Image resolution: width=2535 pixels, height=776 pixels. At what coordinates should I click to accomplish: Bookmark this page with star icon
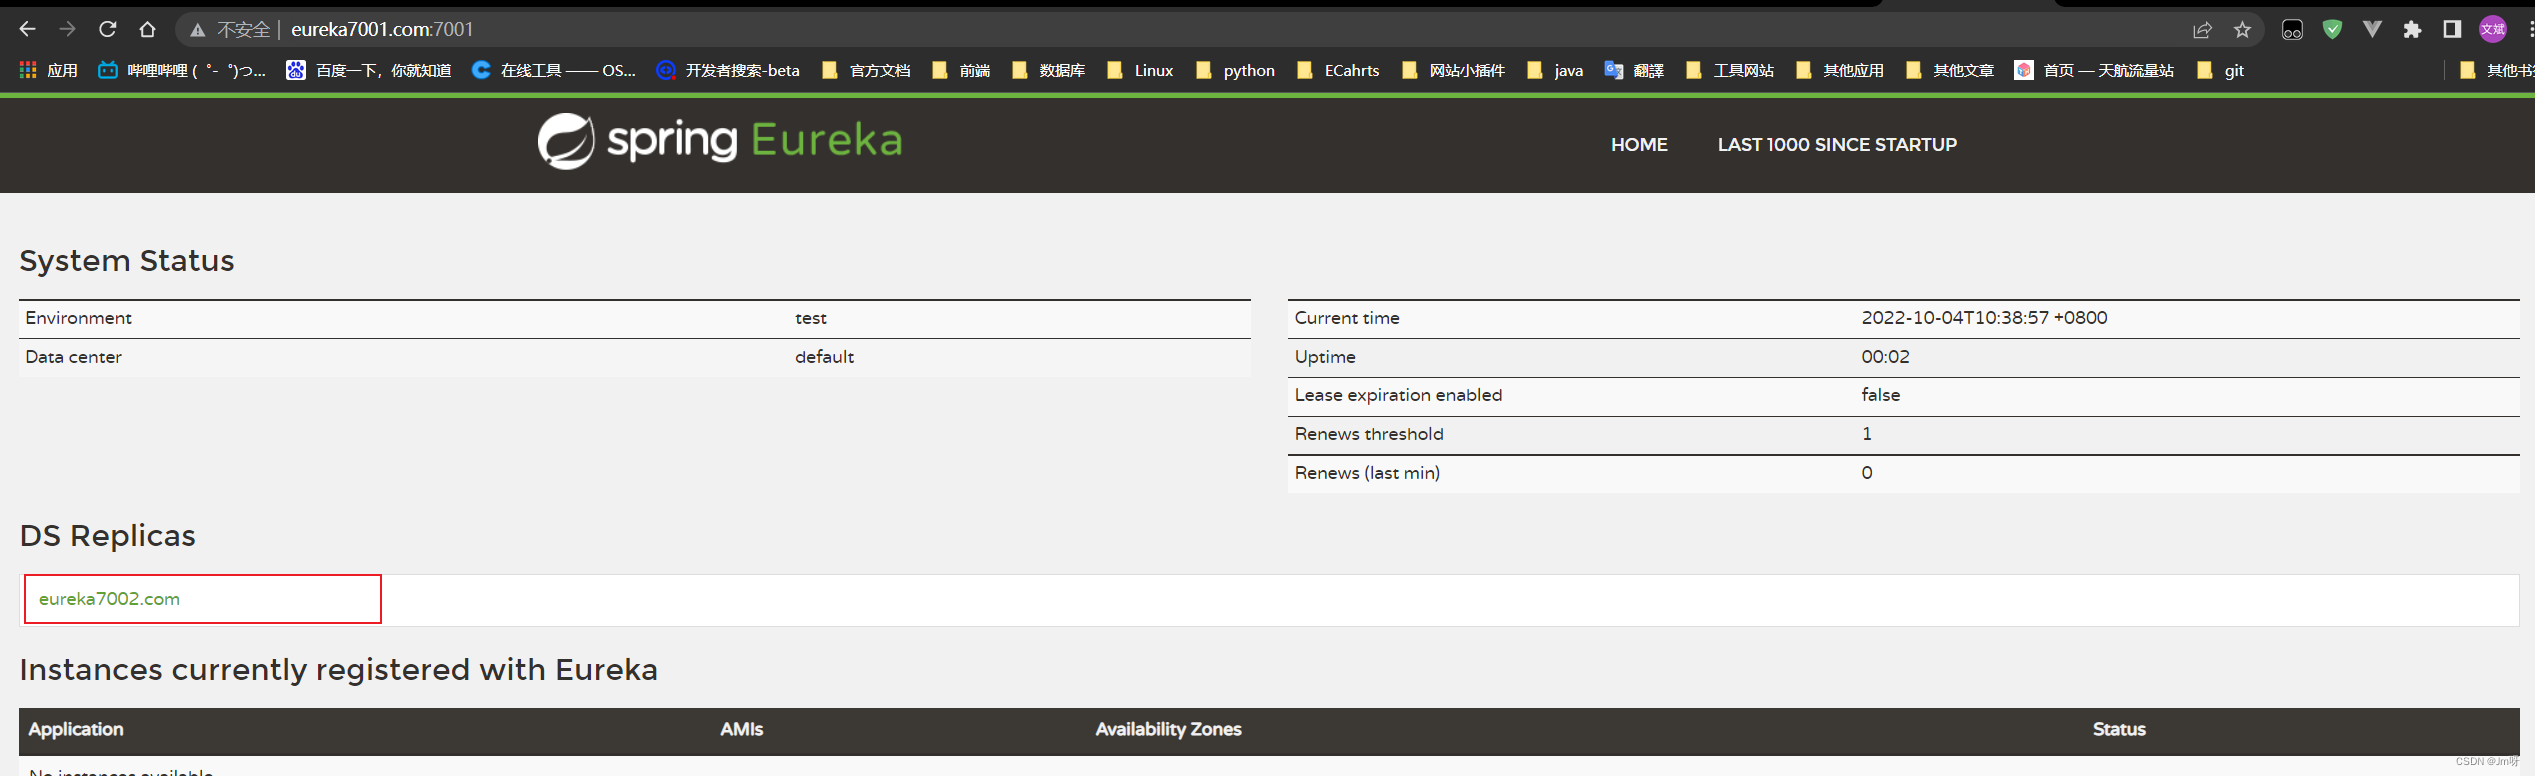click(2243, 30)
